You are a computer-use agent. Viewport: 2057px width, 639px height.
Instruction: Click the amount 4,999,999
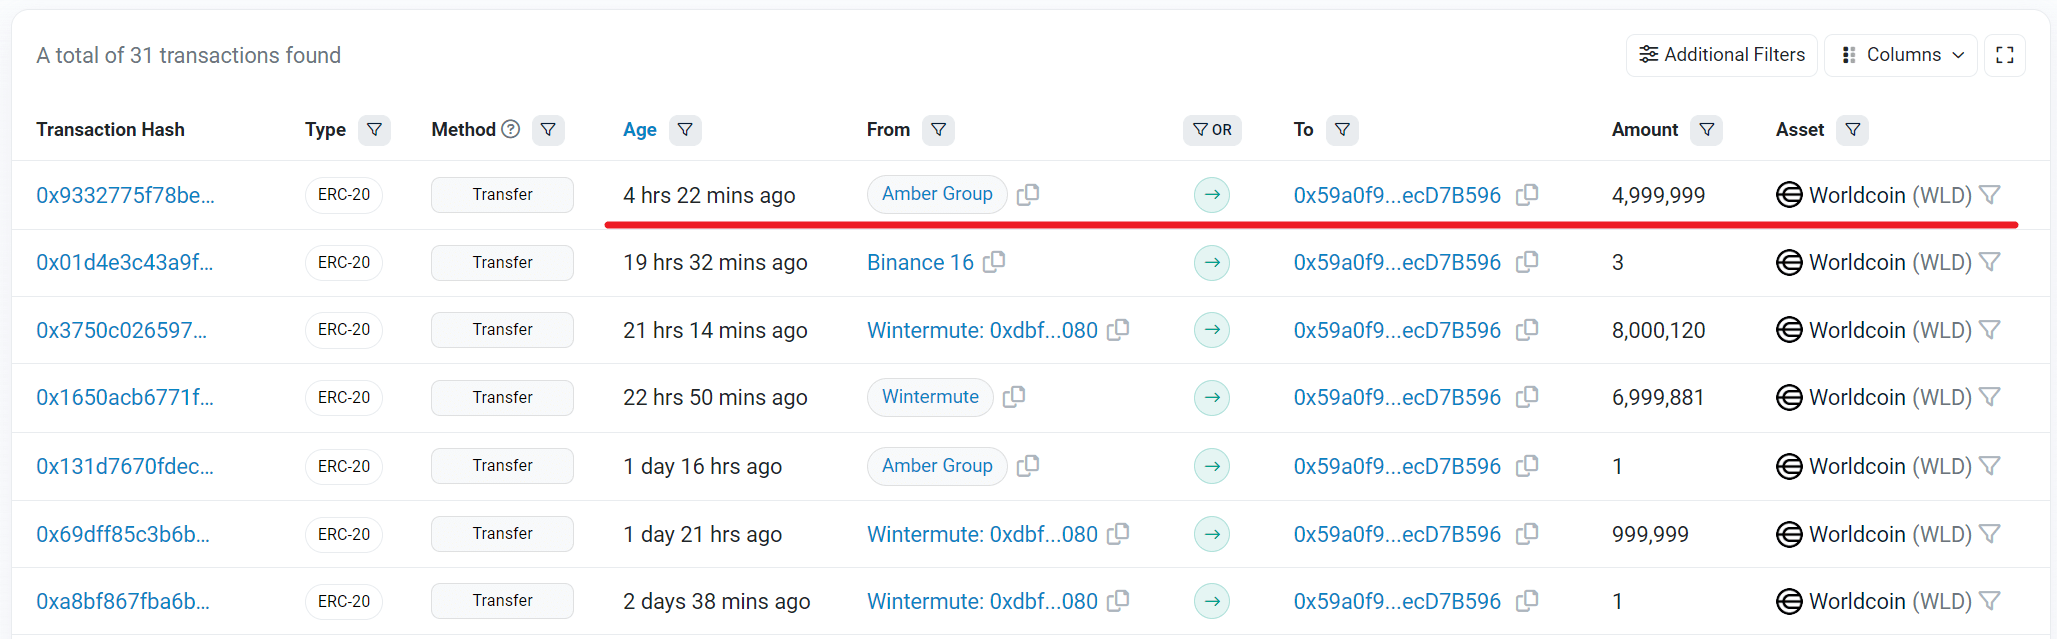(x=1658, y=195)
